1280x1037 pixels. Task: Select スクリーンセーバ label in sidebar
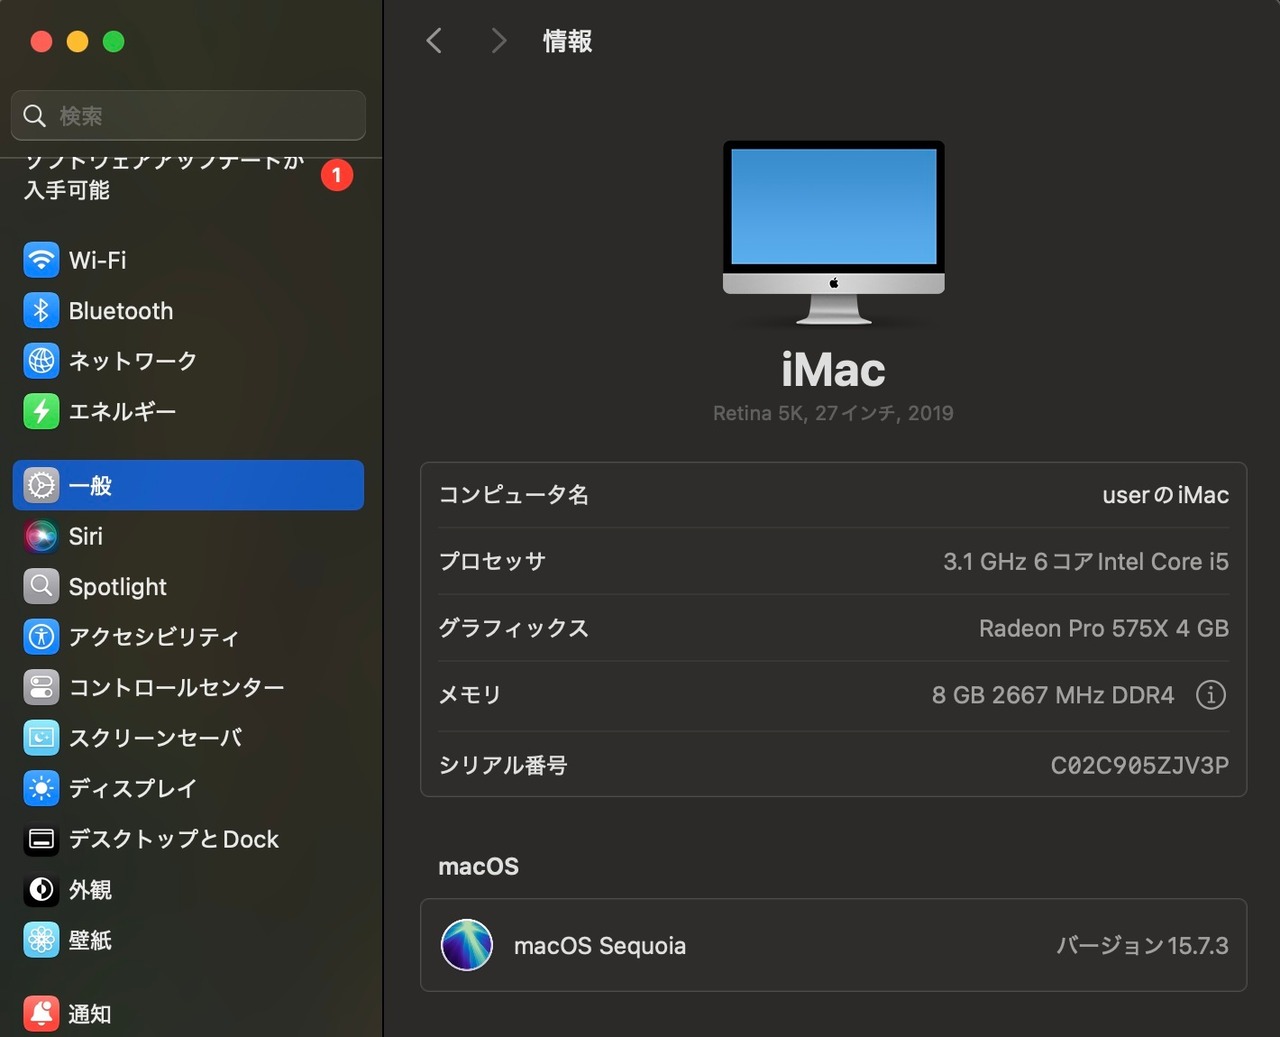coord(155,738)
